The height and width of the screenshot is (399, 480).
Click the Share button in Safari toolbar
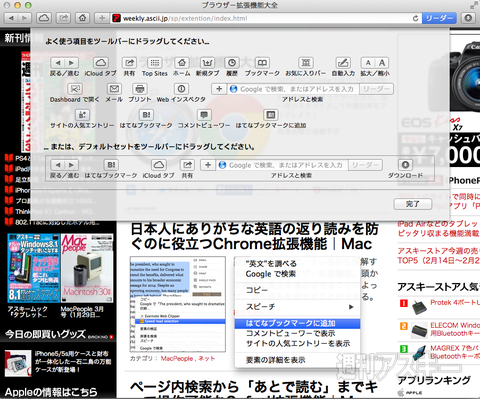tap(63, 18)
